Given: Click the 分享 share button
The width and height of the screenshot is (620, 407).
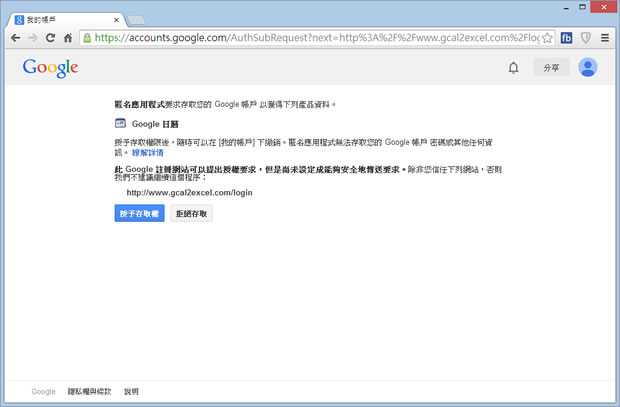Looking at the screenshot, I should [x=551, y=68].
